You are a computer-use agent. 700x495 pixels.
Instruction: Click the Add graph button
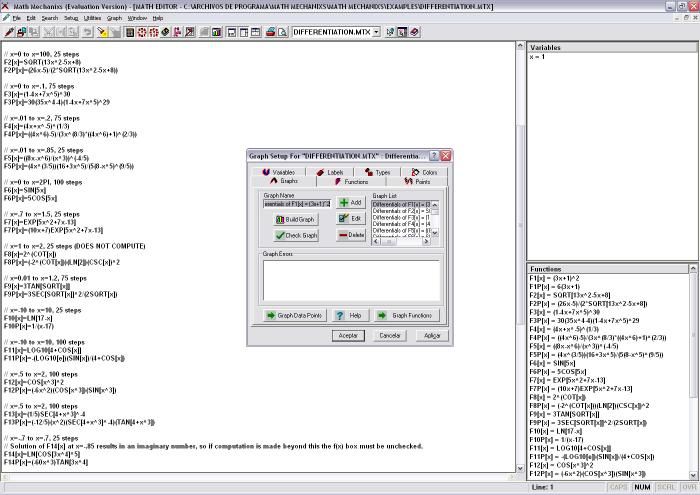tap(351, 203)
